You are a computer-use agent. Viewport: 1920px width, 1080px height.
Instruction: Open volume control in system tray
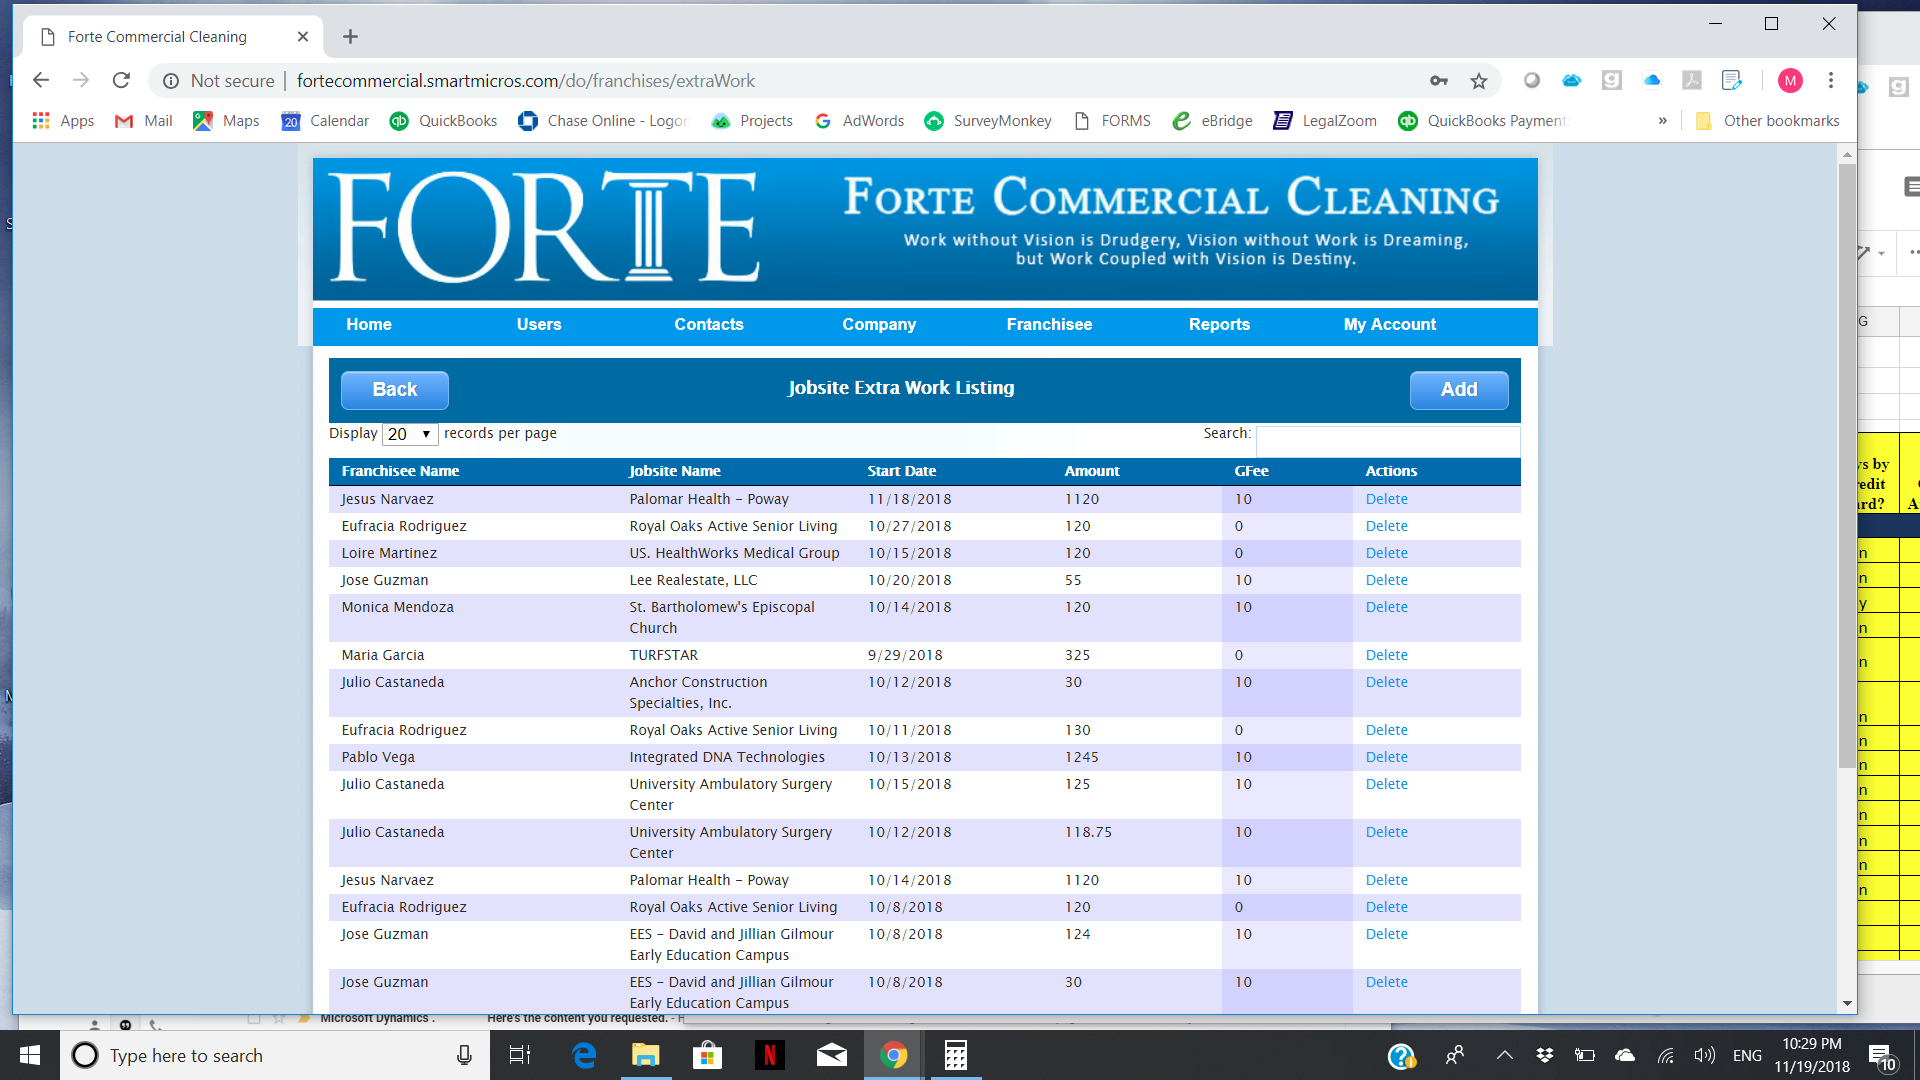[1704, 1055]
